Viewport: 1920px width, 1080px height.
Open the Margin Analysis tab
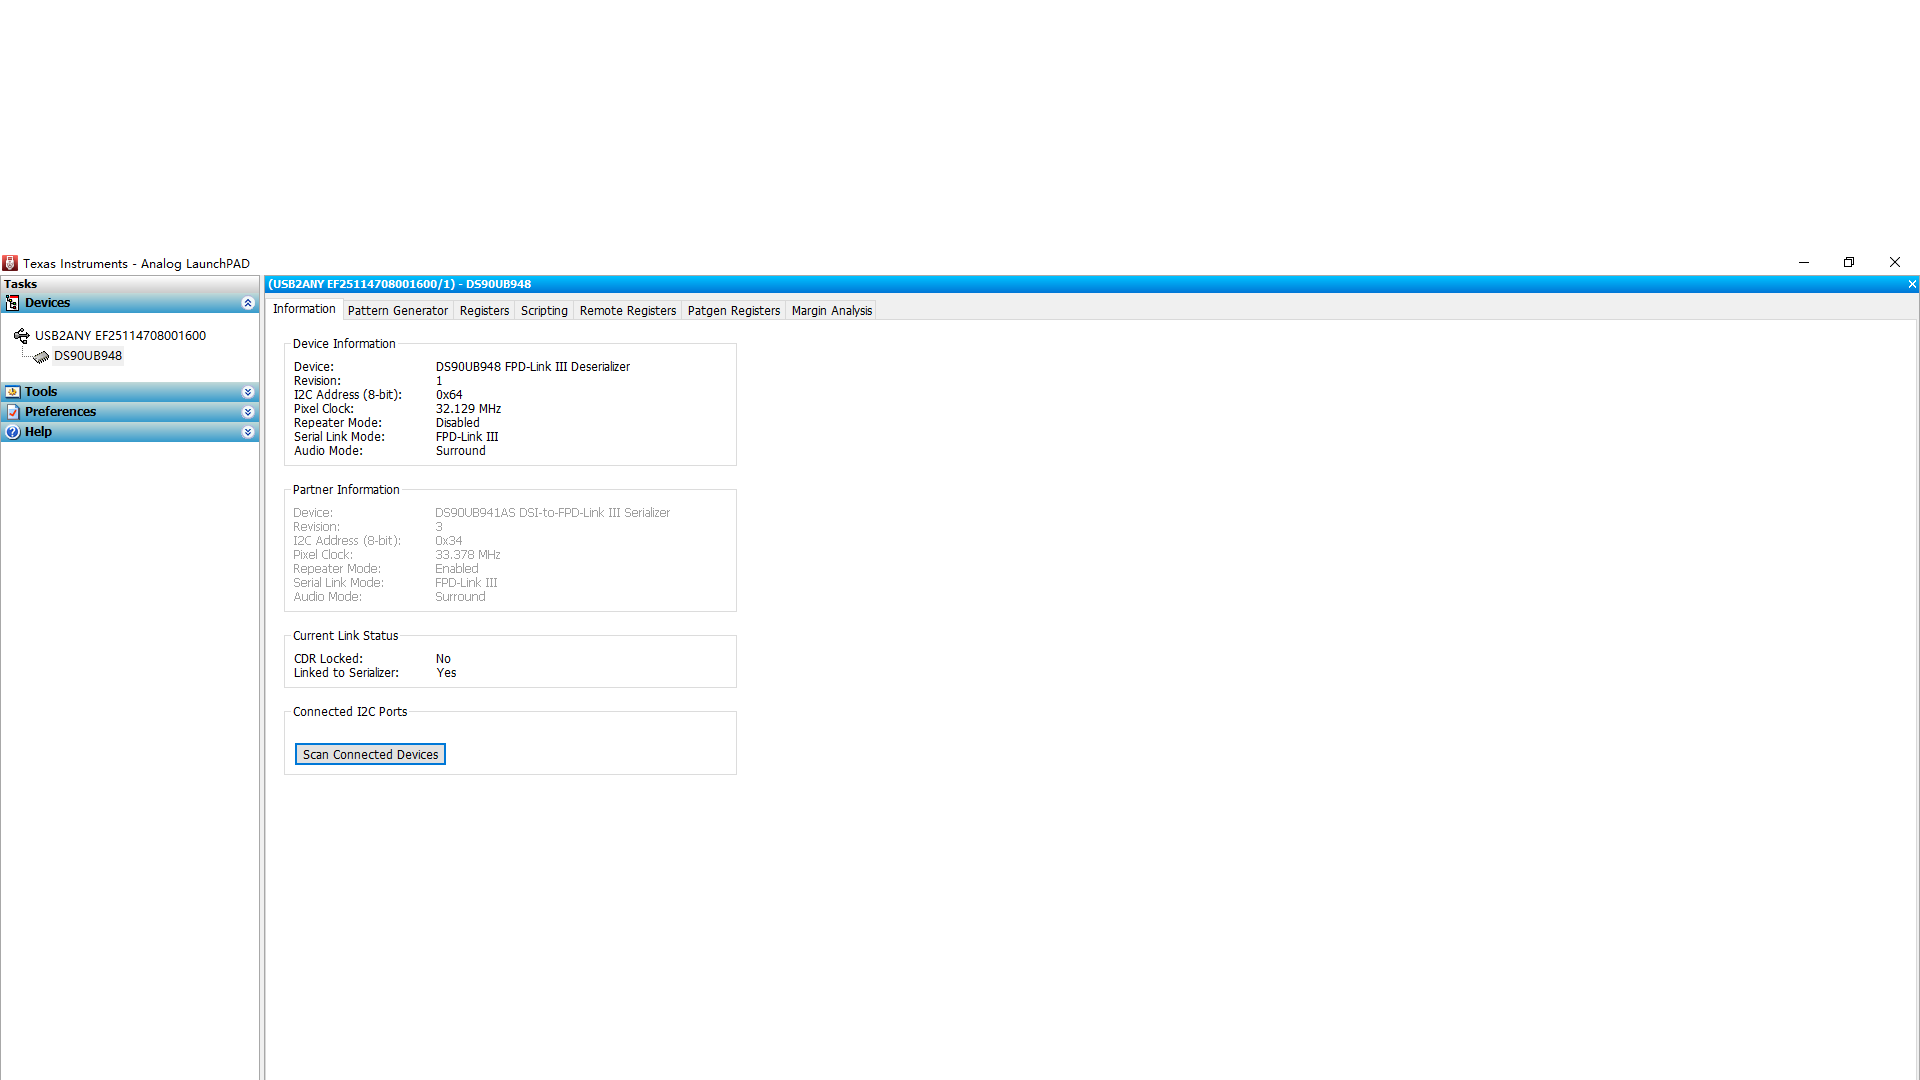coord(831,311)
